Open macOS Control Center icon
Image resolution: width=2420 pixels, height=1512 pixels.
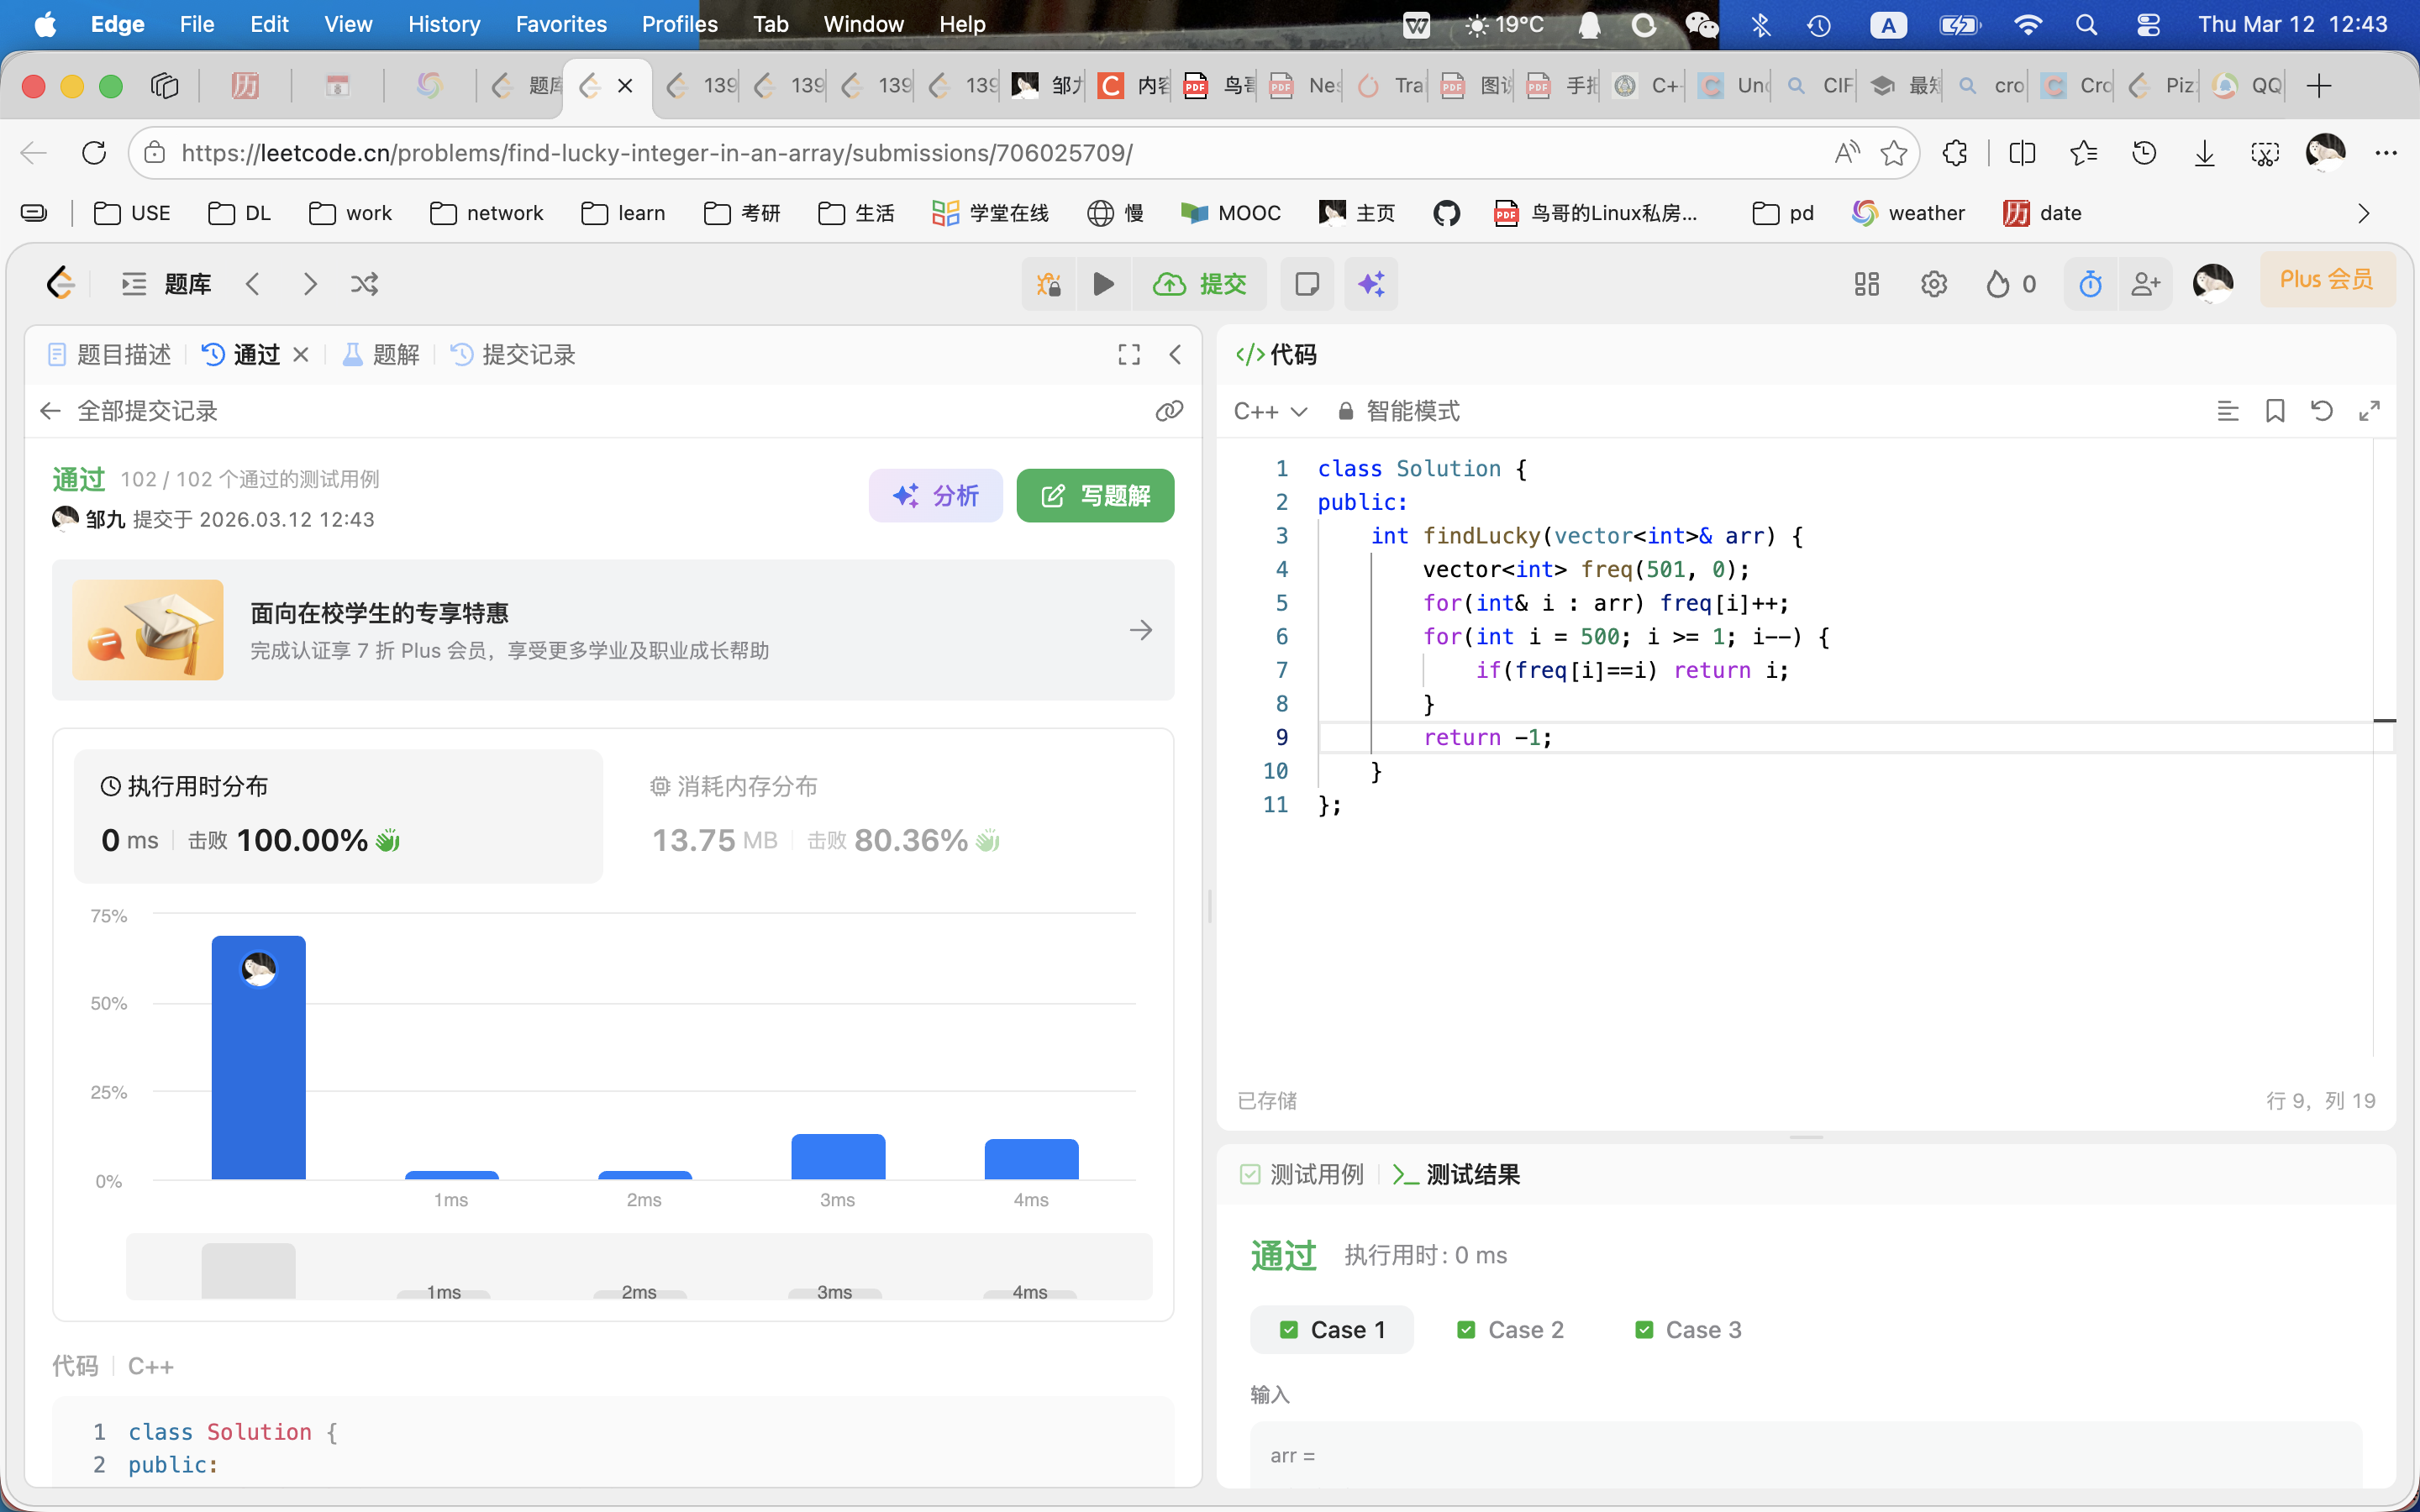coord(2148,24)
